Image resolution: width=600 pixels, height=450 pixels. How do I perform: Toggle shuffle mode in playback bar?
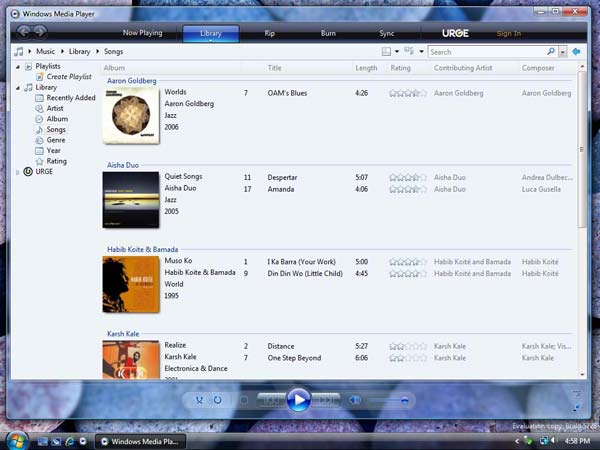coord(200,401)
